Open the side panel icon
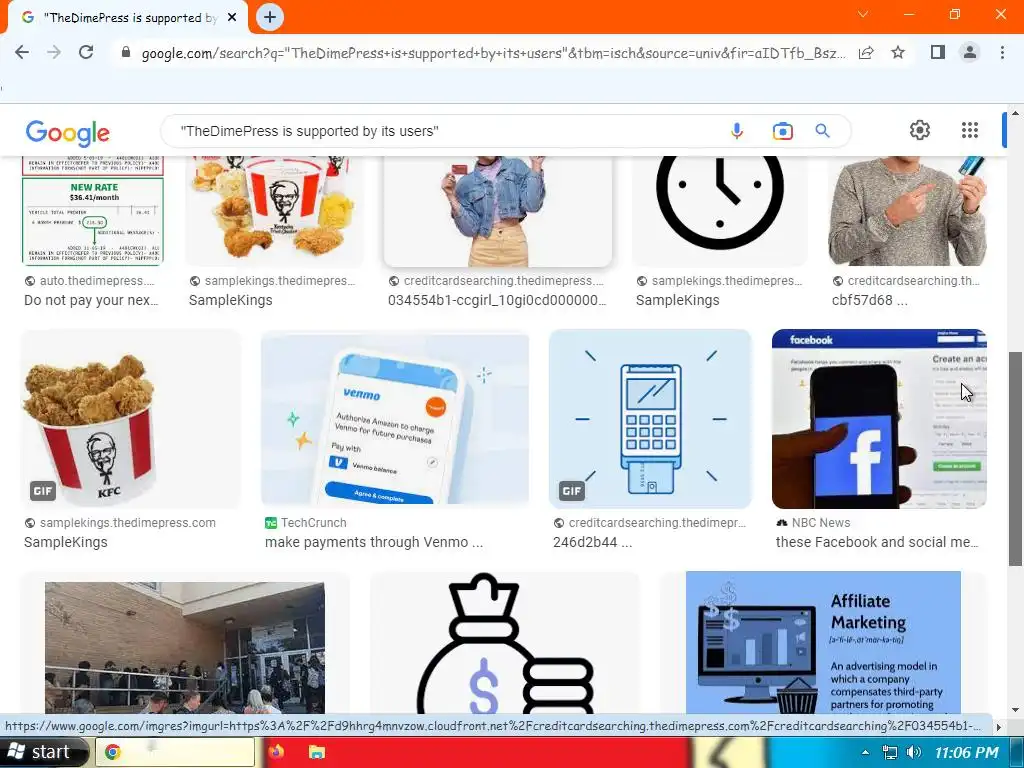This screenshot has height=768, width=1024. click(x=938, y=52)
